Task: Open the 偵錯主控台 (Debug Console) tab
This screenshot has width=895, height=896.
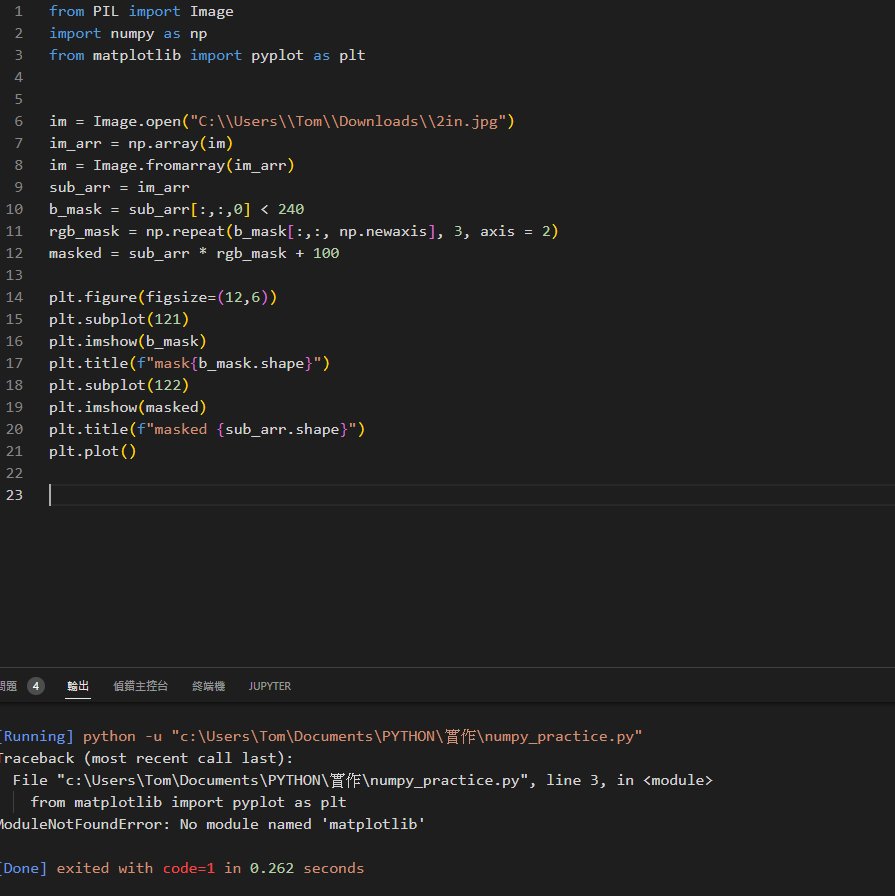Action: click(x=140, y=686)
